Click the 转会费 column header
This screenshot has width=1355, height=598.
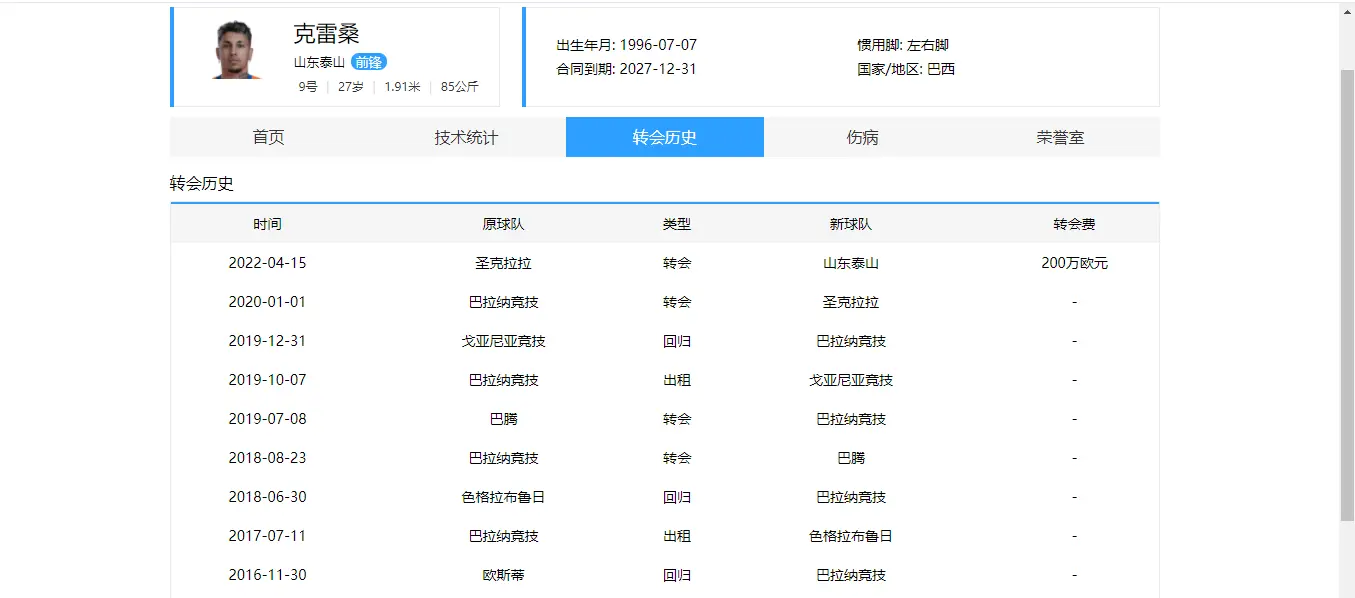1074,223
